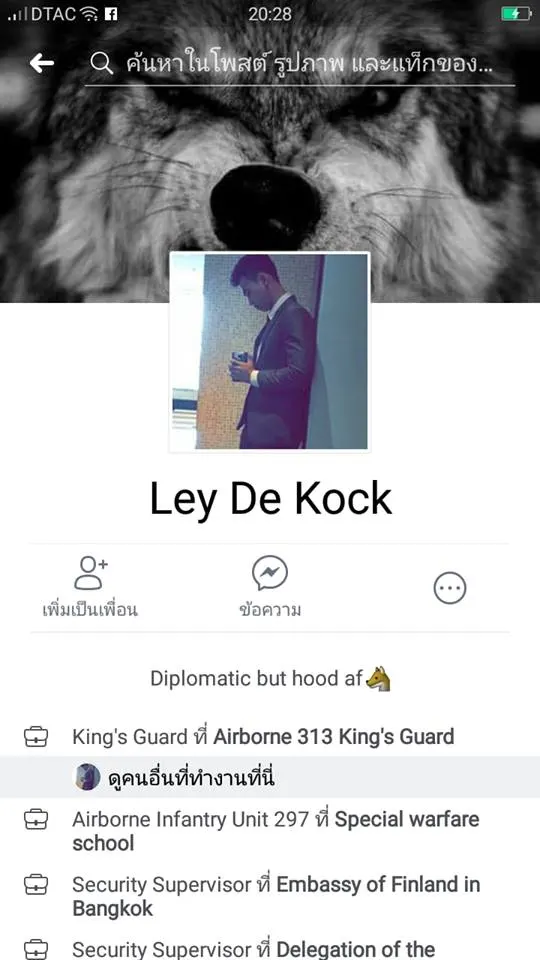Screen dimensions: 540x960
Task: Tap briefcase icon beside Embassy of Finland
Action: pos(36,885)
